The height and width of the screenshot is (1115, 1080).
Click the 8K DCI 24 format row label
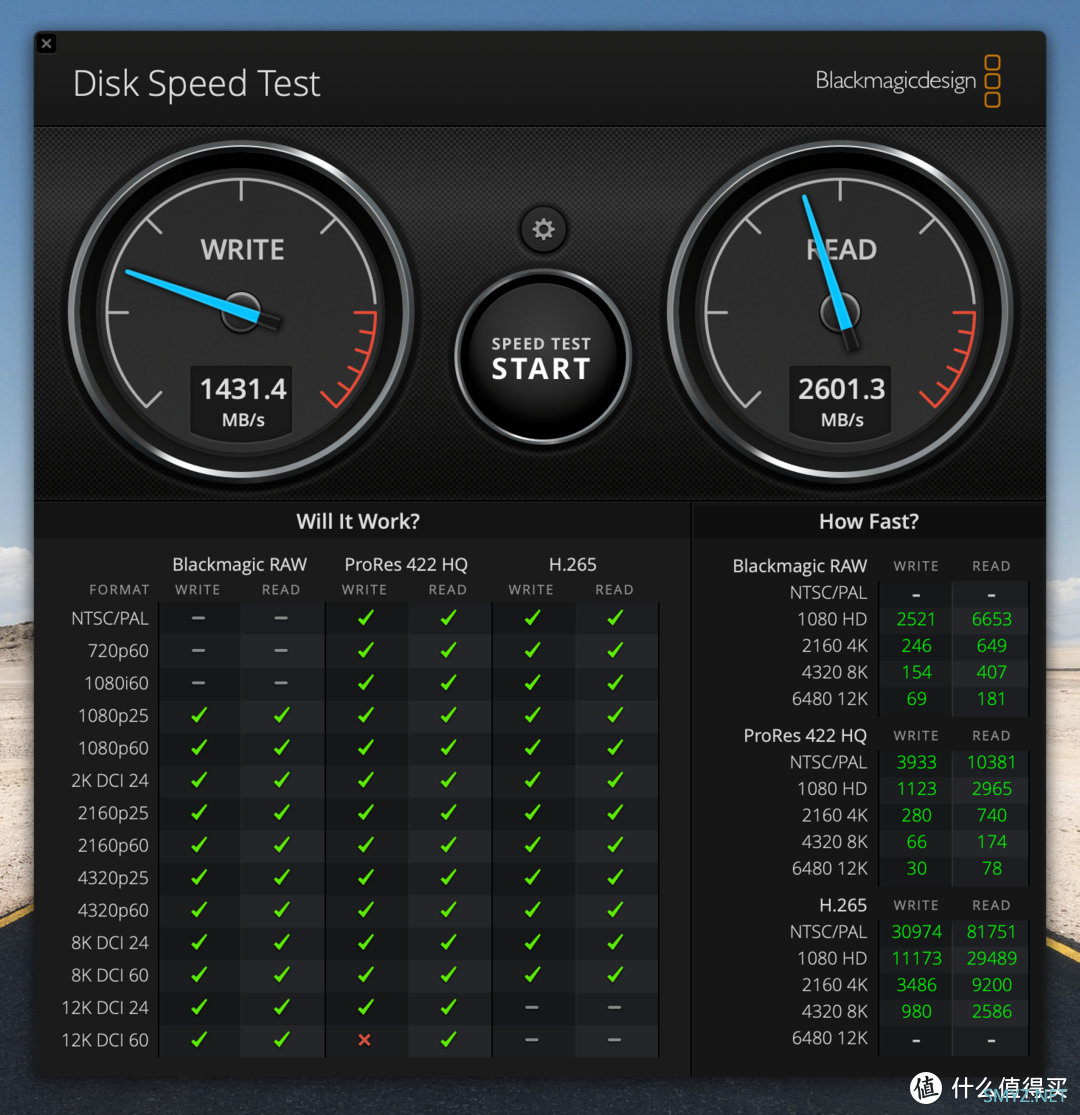(110, 943)
